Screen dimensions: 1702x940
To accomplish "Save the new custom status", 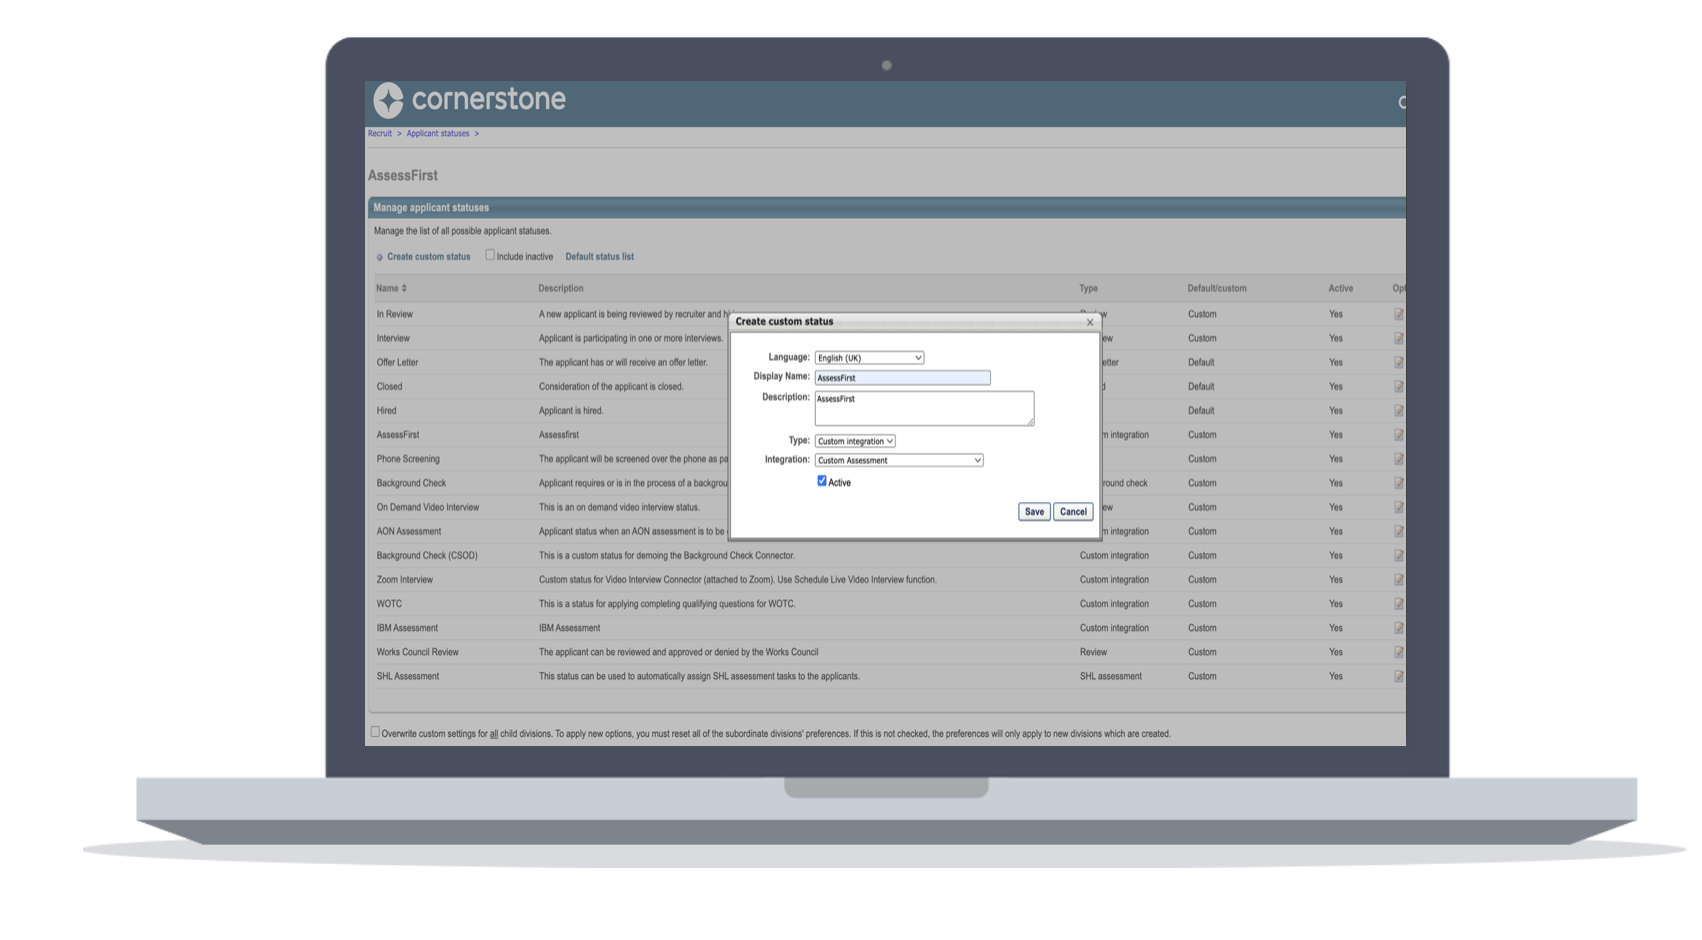I will click(1033, 511).
